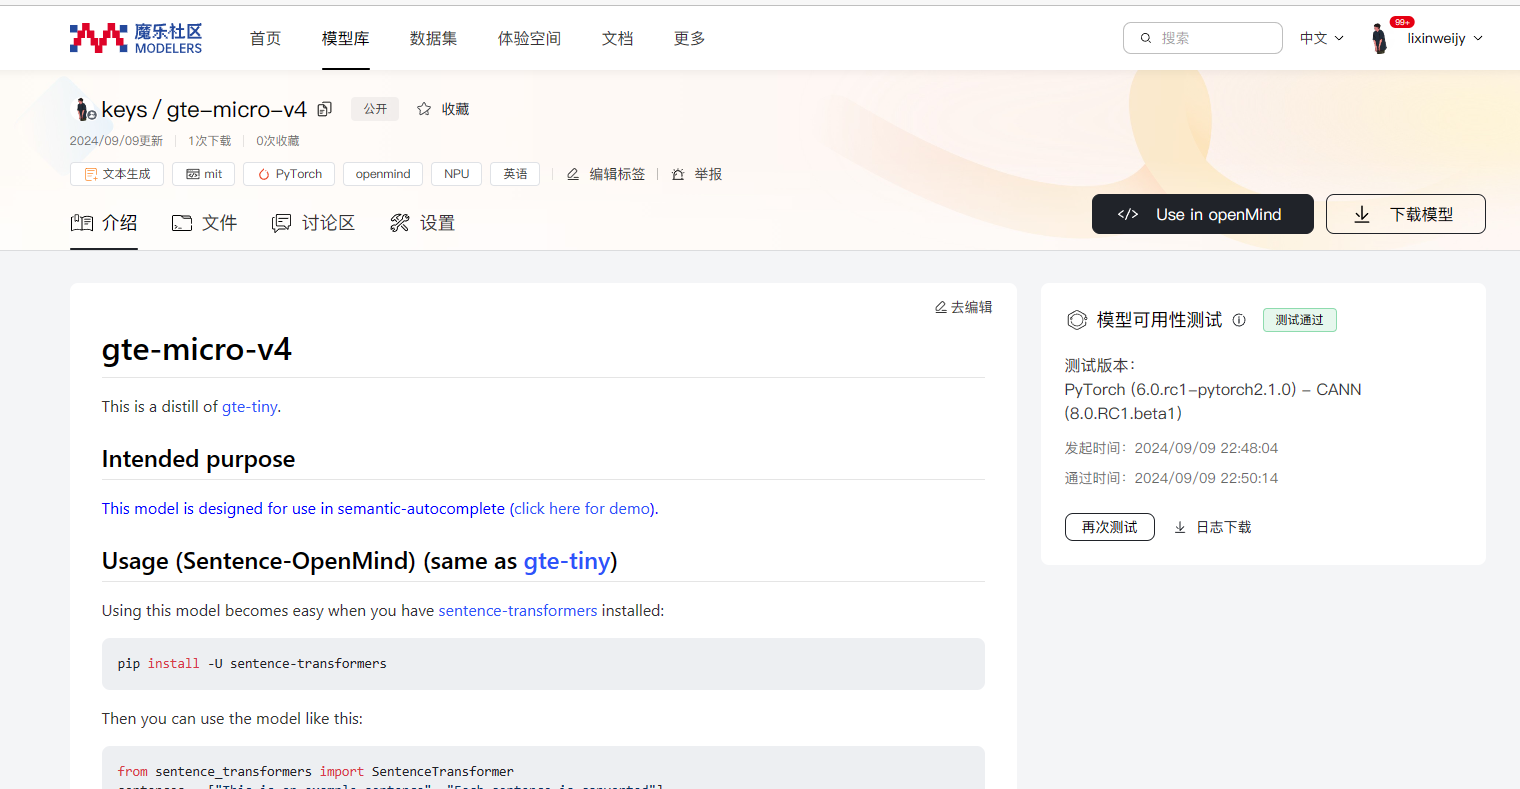Open the 讨论区 discussion tab
Screen dimensions: 1520x789
click(x=314, y=222)
